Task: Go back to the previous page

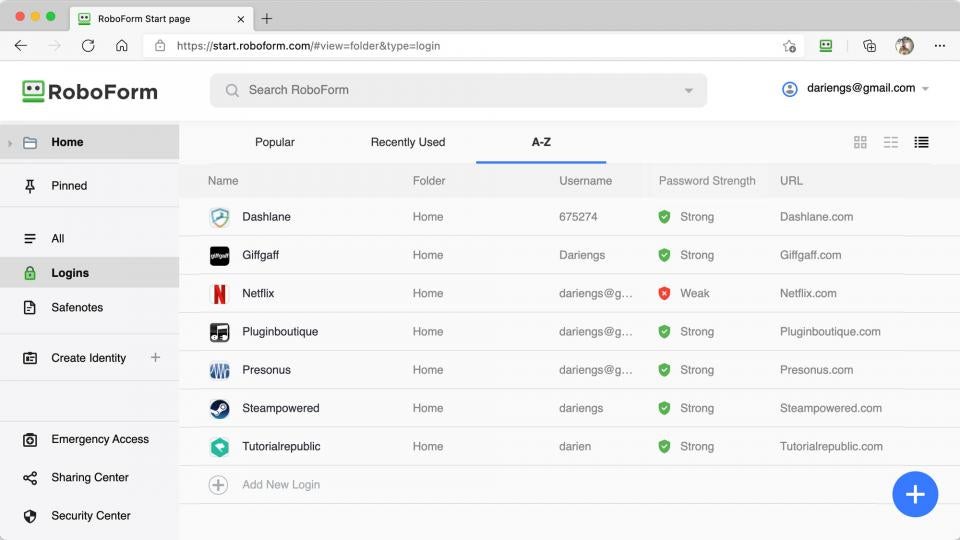Action: tap(21, 46)
